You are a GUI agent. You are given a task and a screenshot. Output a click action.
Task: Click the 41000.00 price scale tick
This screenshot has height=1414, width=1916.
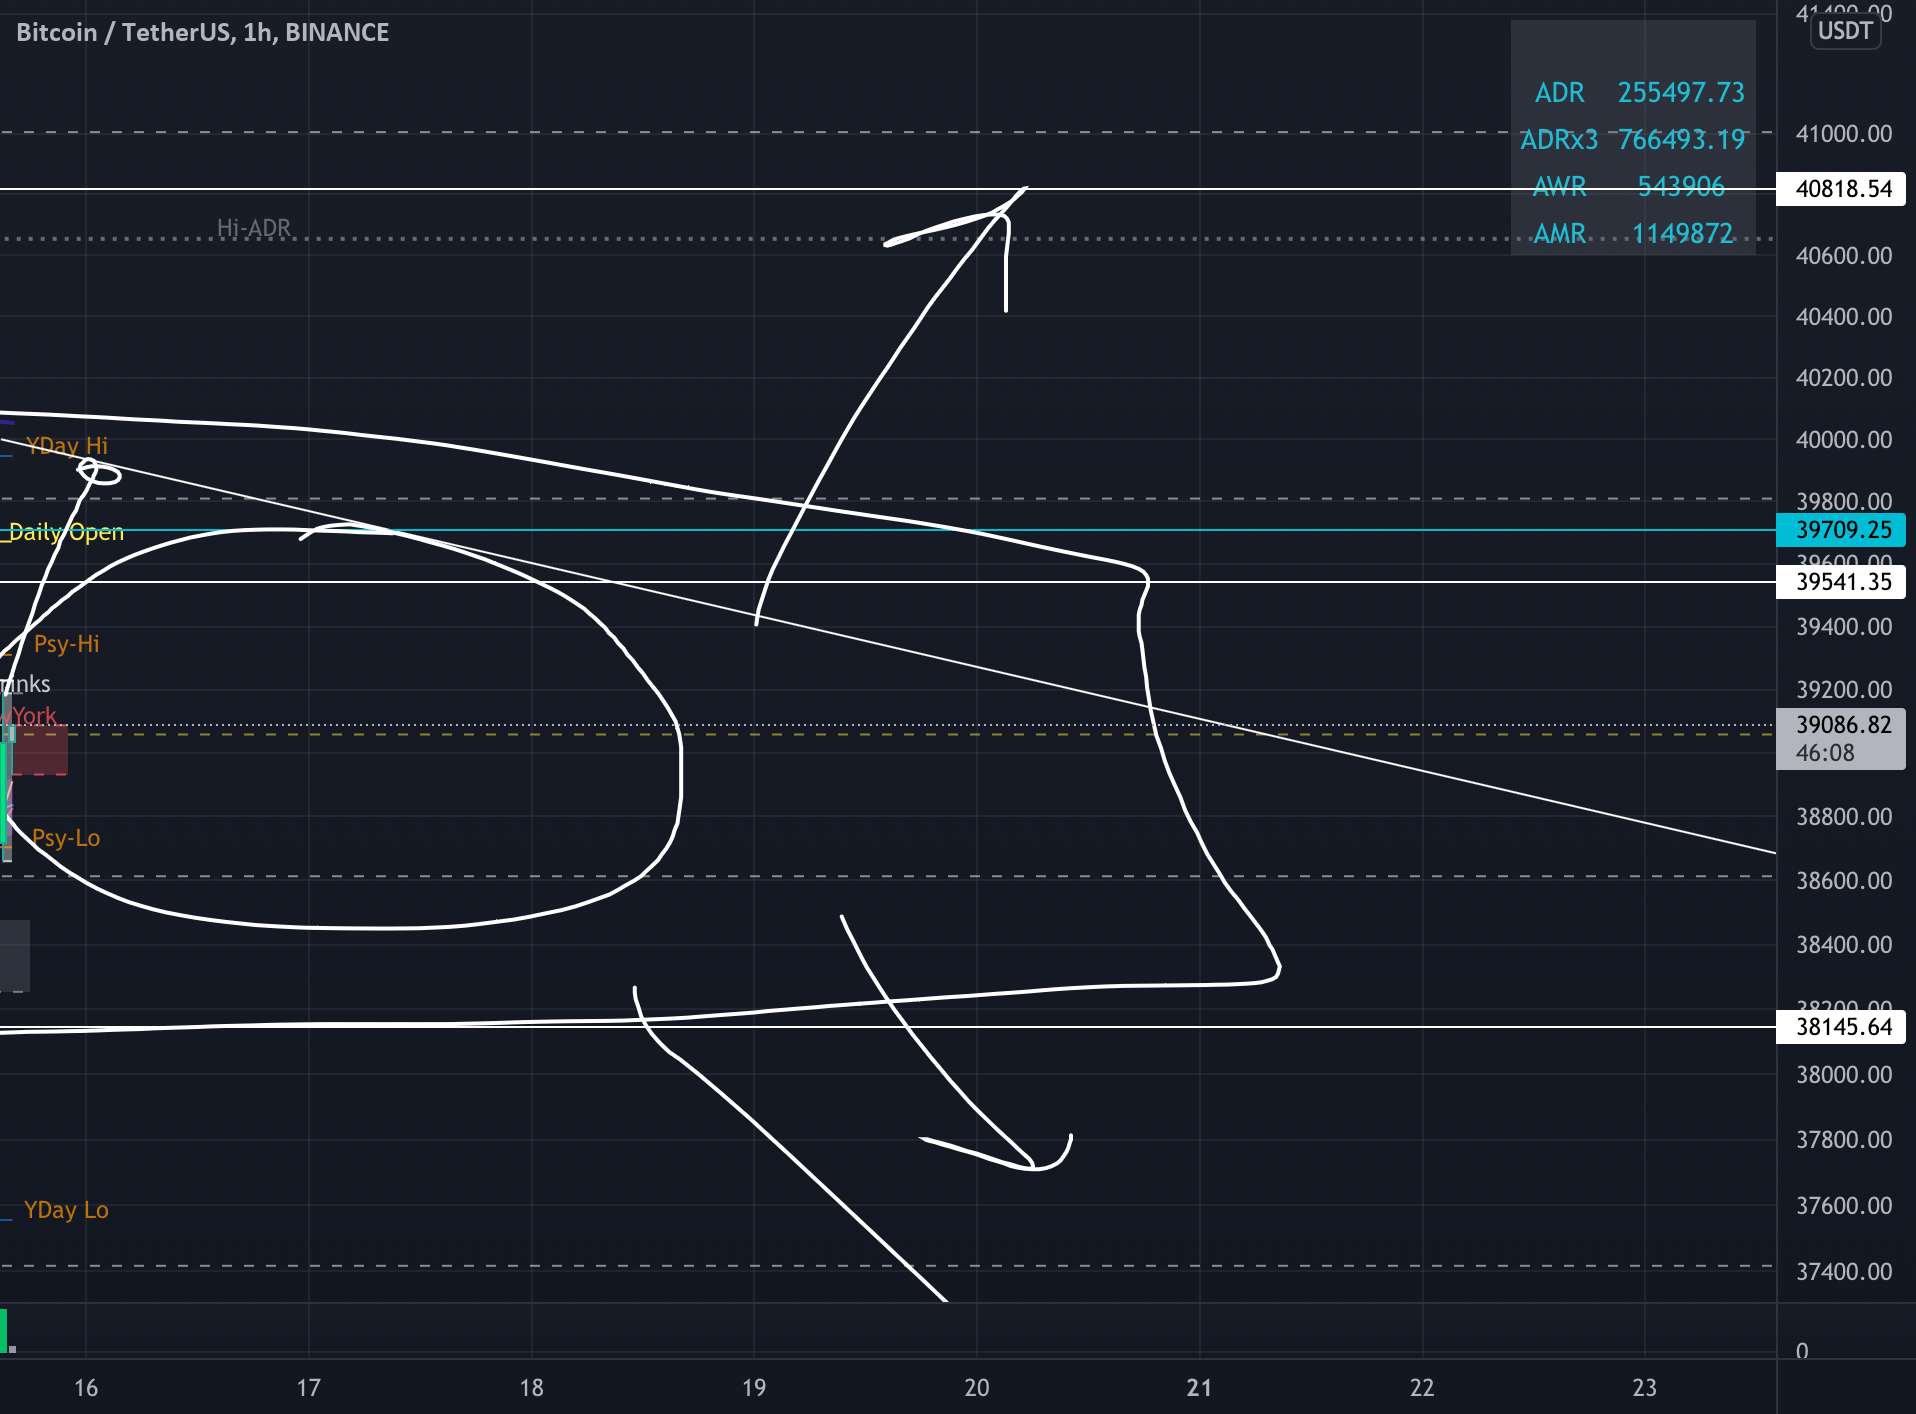[1844, 134]
